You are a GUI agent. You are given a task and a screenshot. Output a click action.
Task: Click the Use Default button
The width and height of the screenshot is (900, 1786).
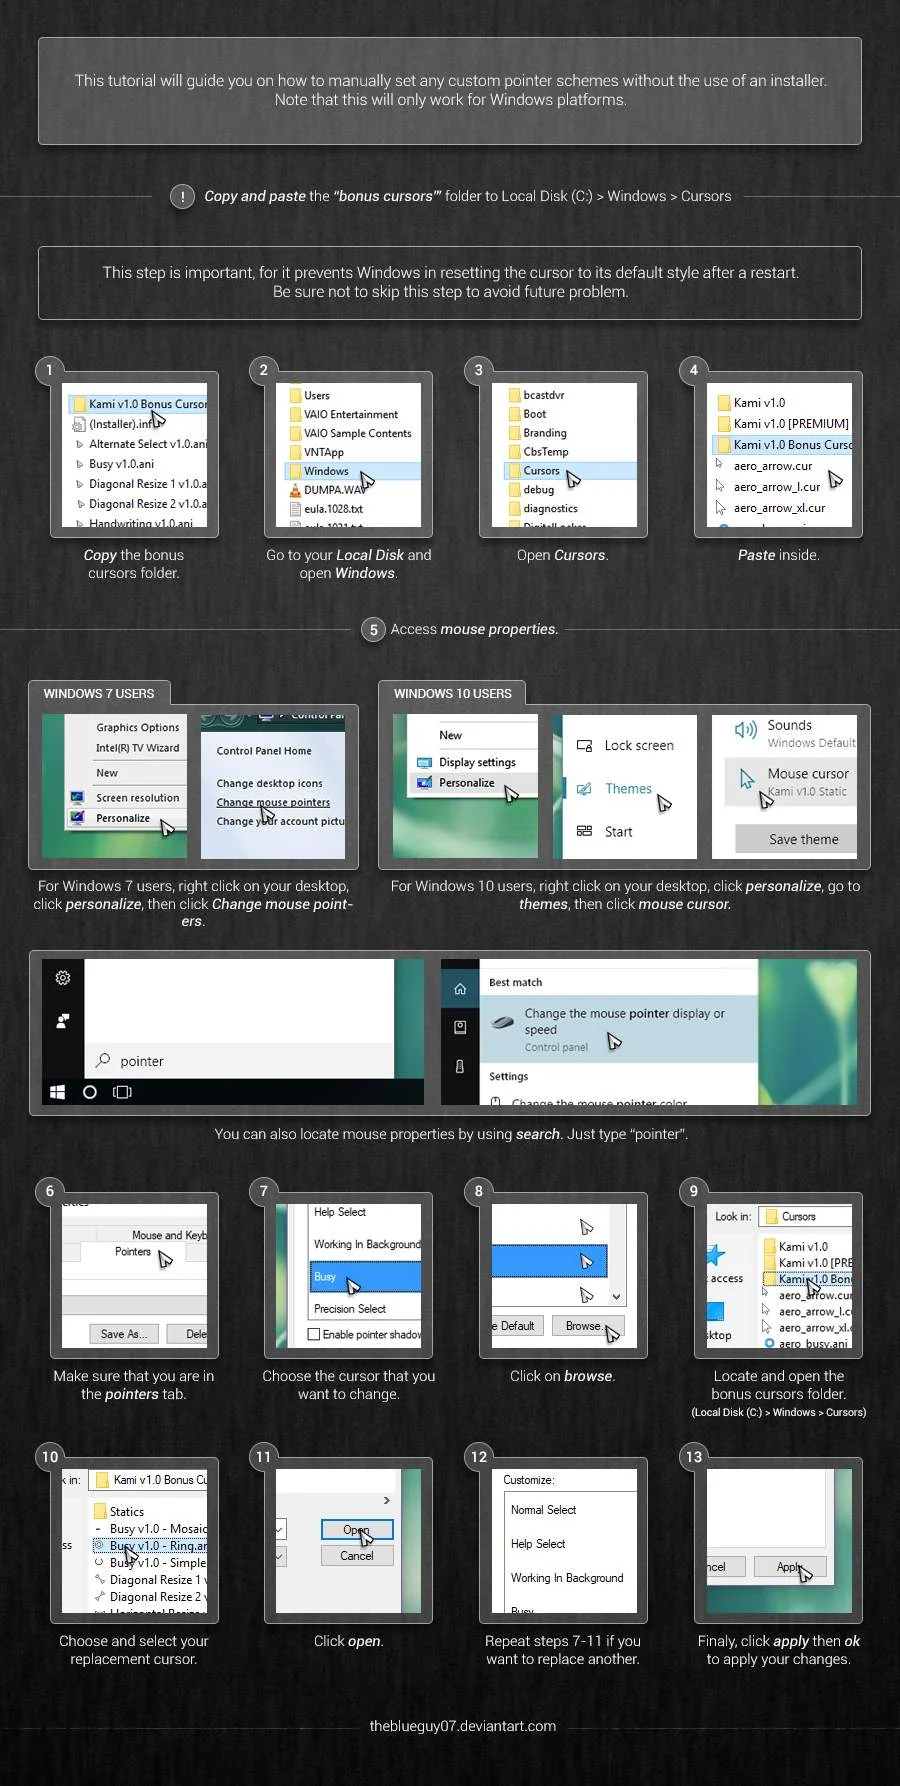[x=516, y=1326]
